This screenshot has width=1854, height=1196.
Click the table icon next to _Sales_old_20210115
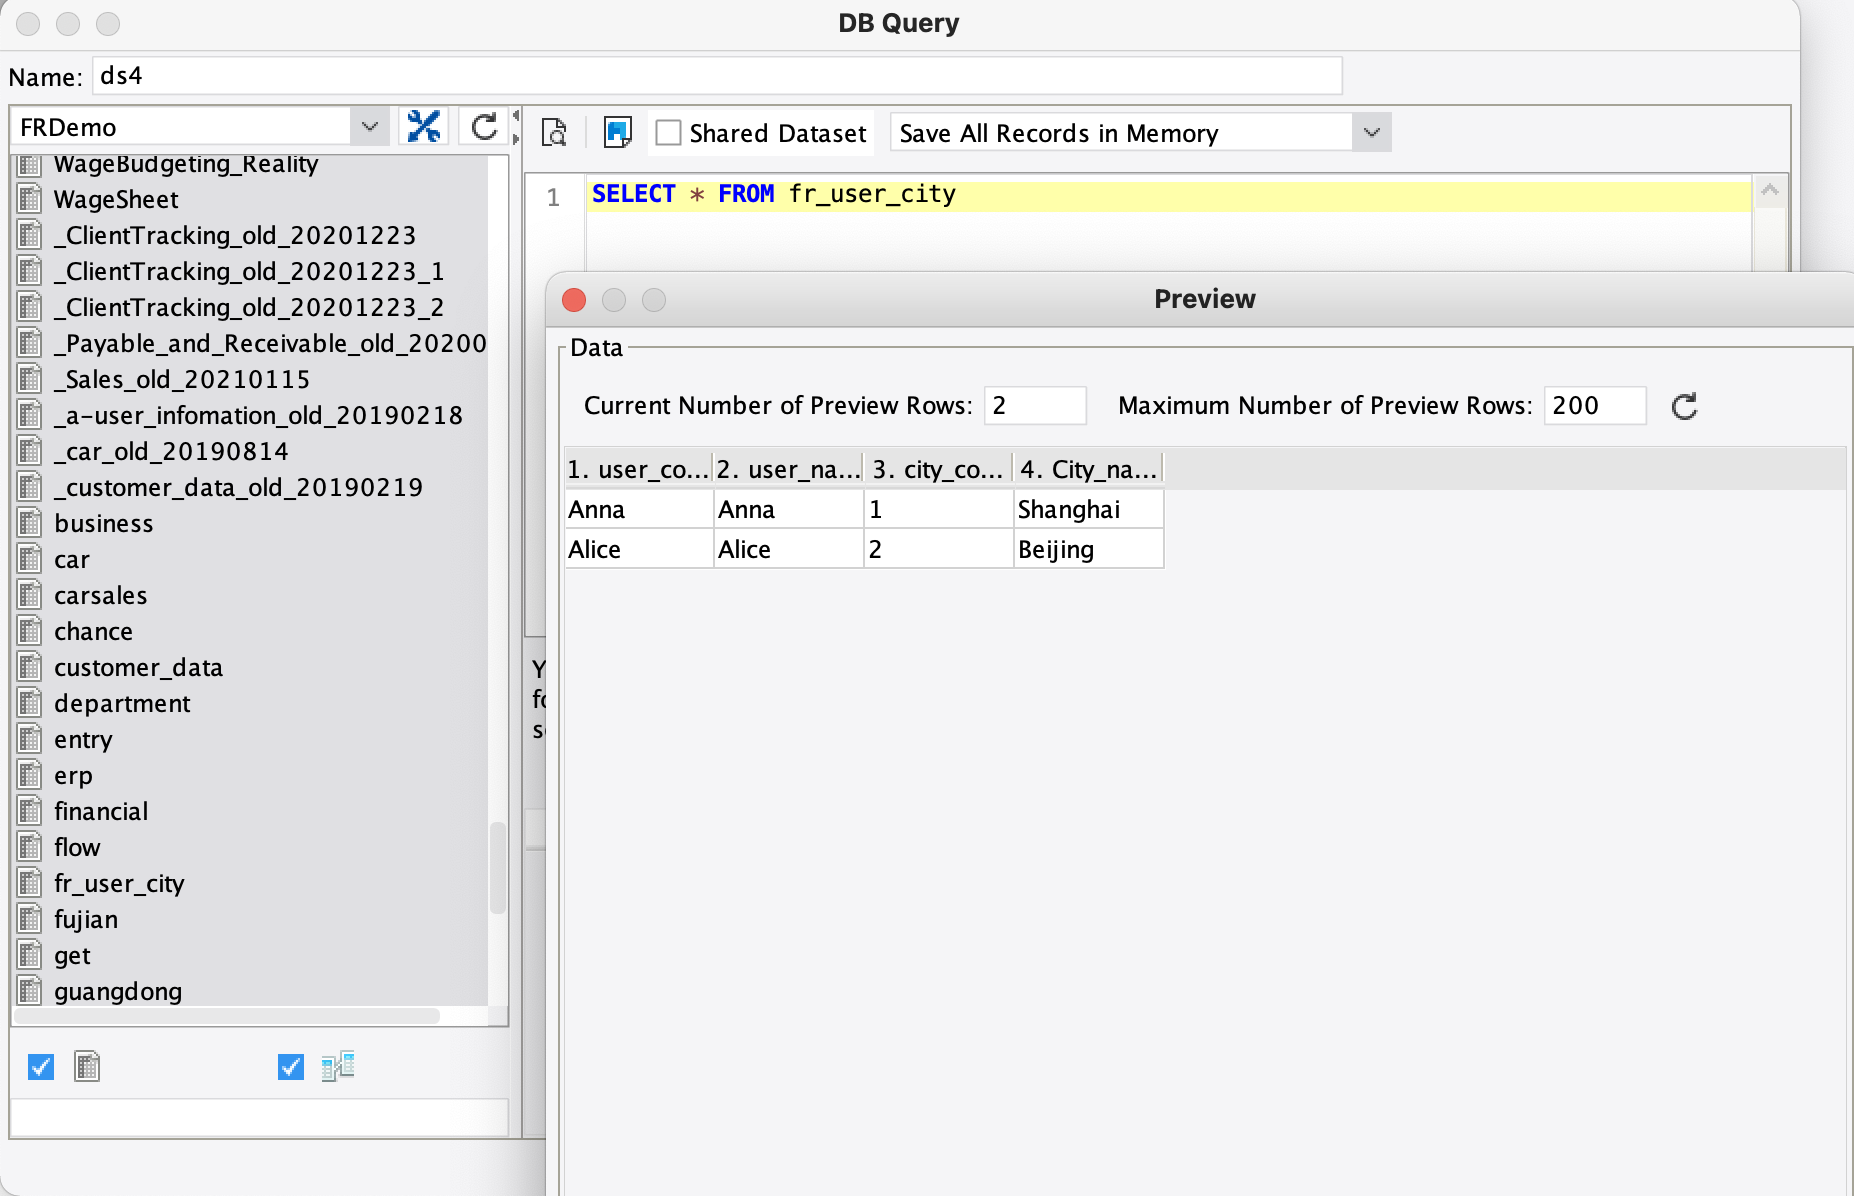click(30, 379)
